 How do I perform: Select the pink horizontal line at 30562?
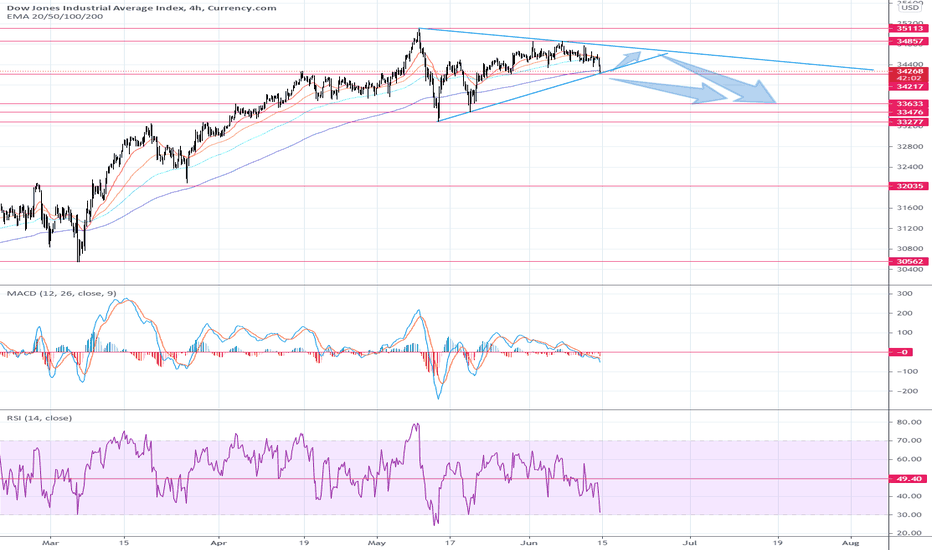444,262
